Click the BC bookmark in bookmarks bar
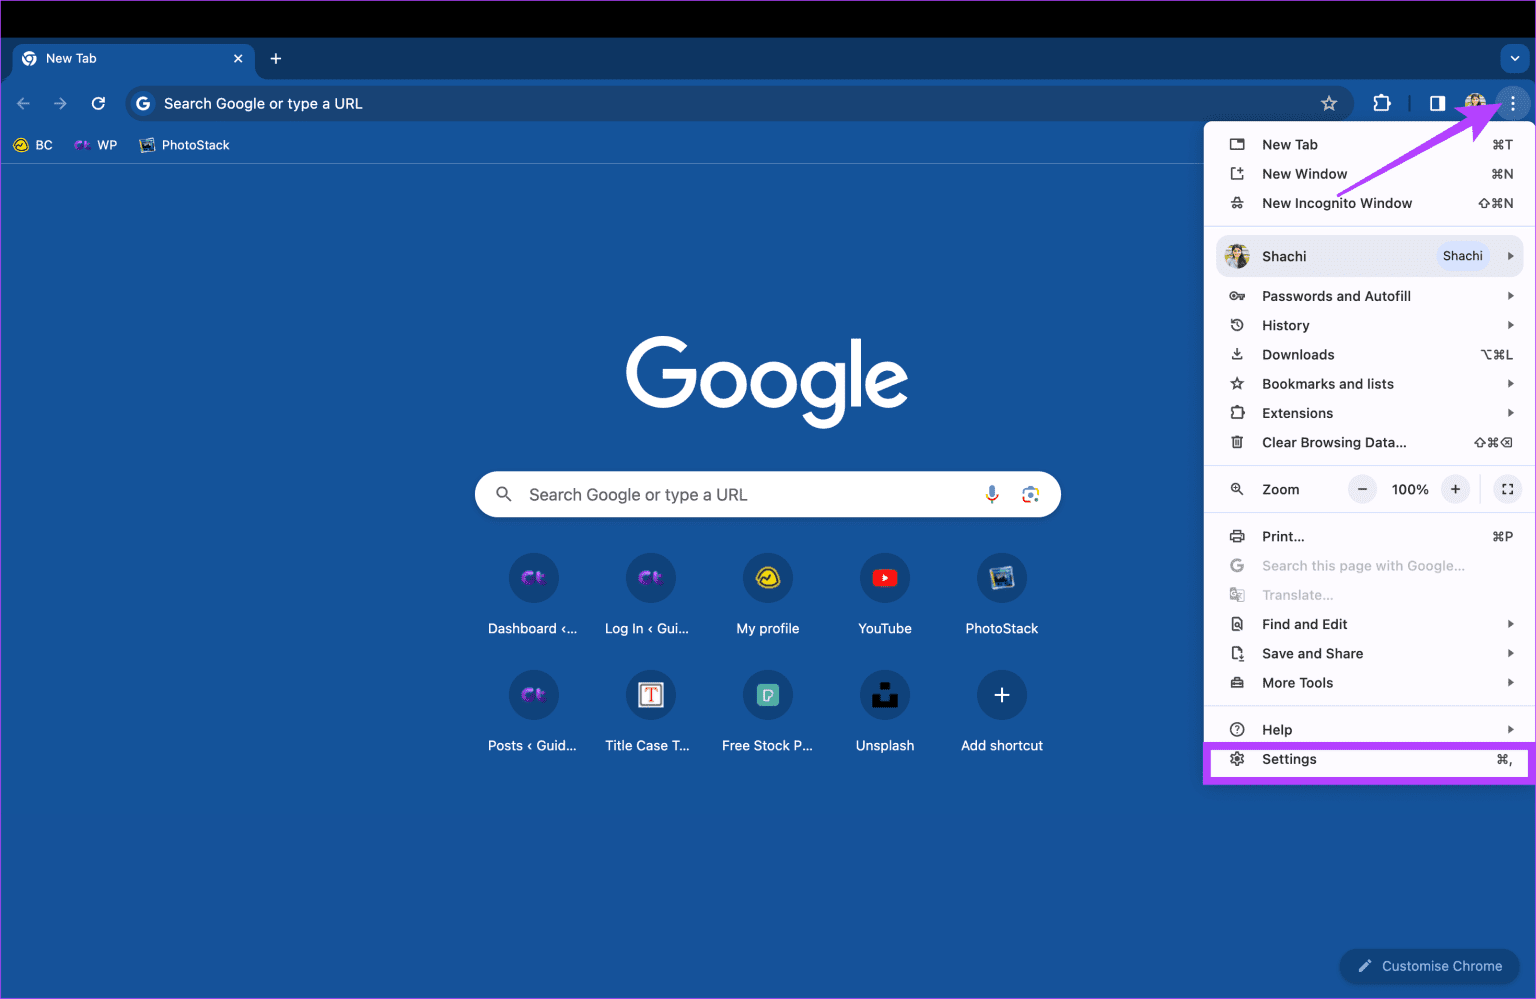1536x999 pixels. (33, 145)
